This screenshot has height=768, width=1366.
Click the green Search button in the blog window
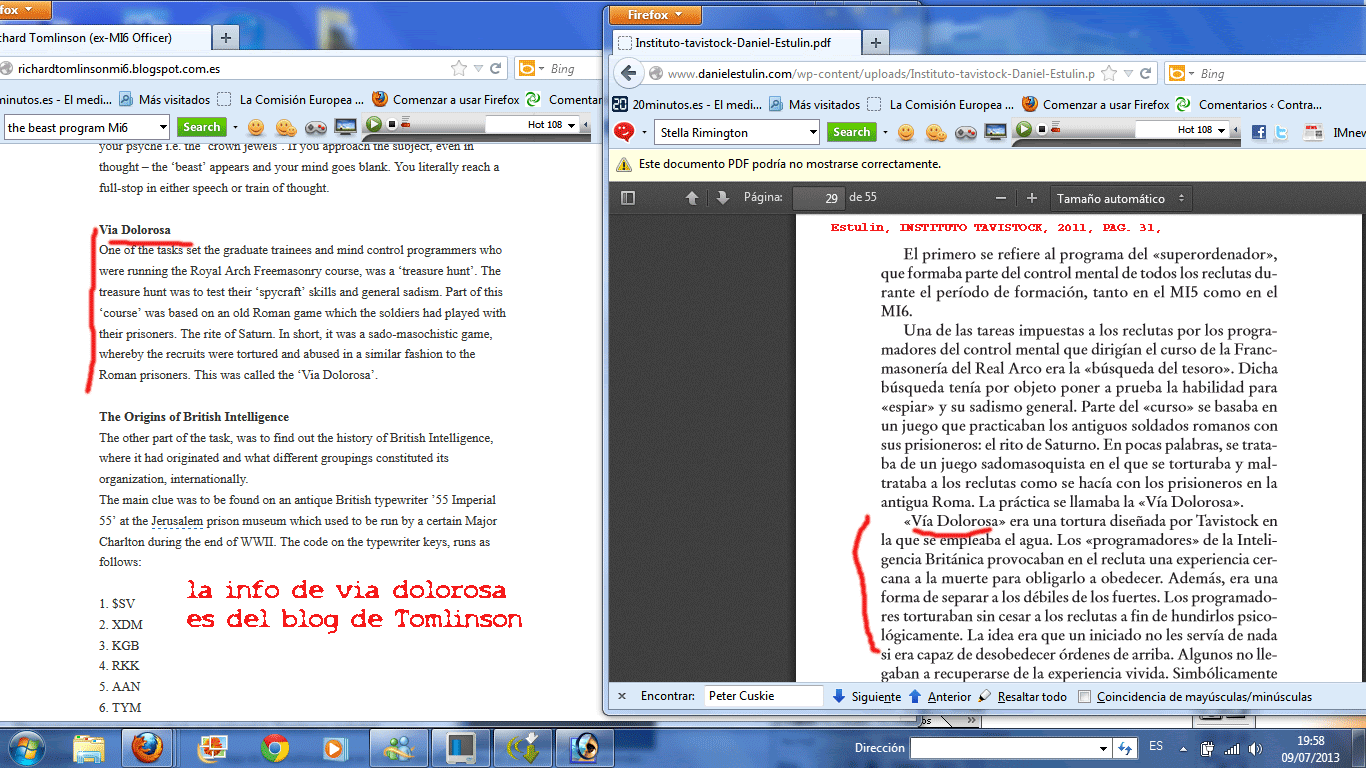(201, 127)
